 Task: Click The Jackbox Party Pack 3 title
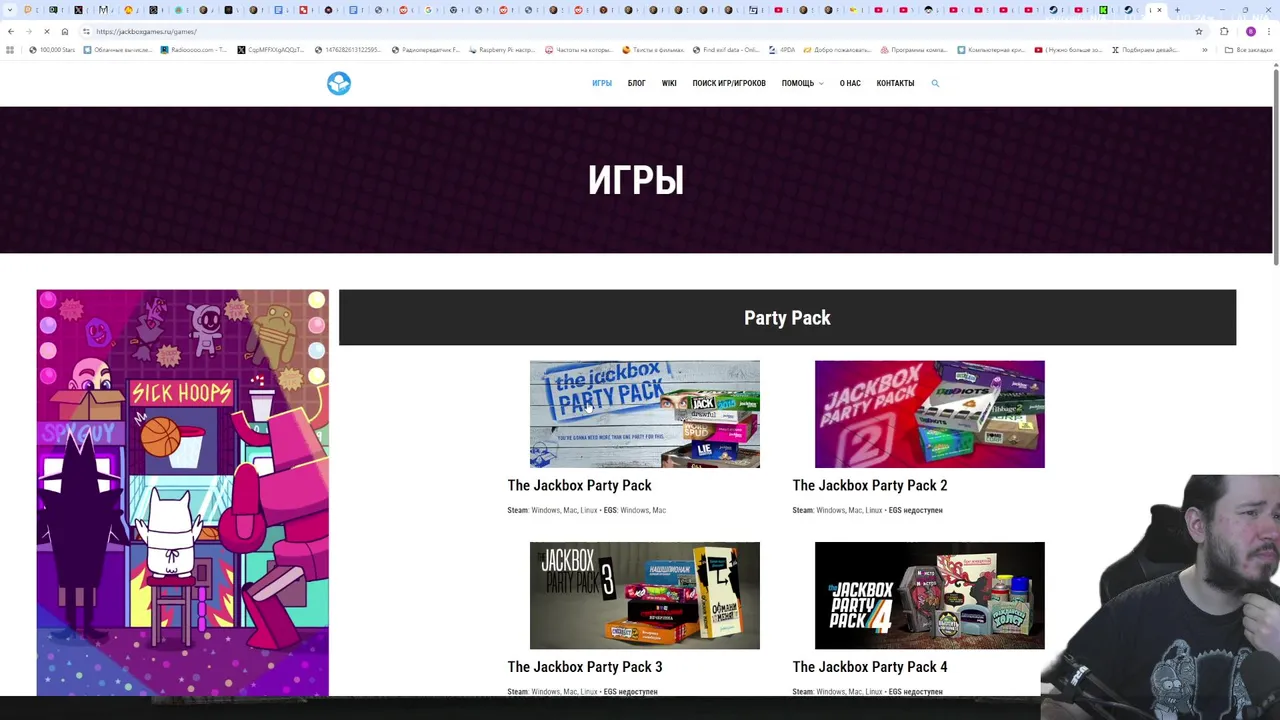(x=584, y=667)
